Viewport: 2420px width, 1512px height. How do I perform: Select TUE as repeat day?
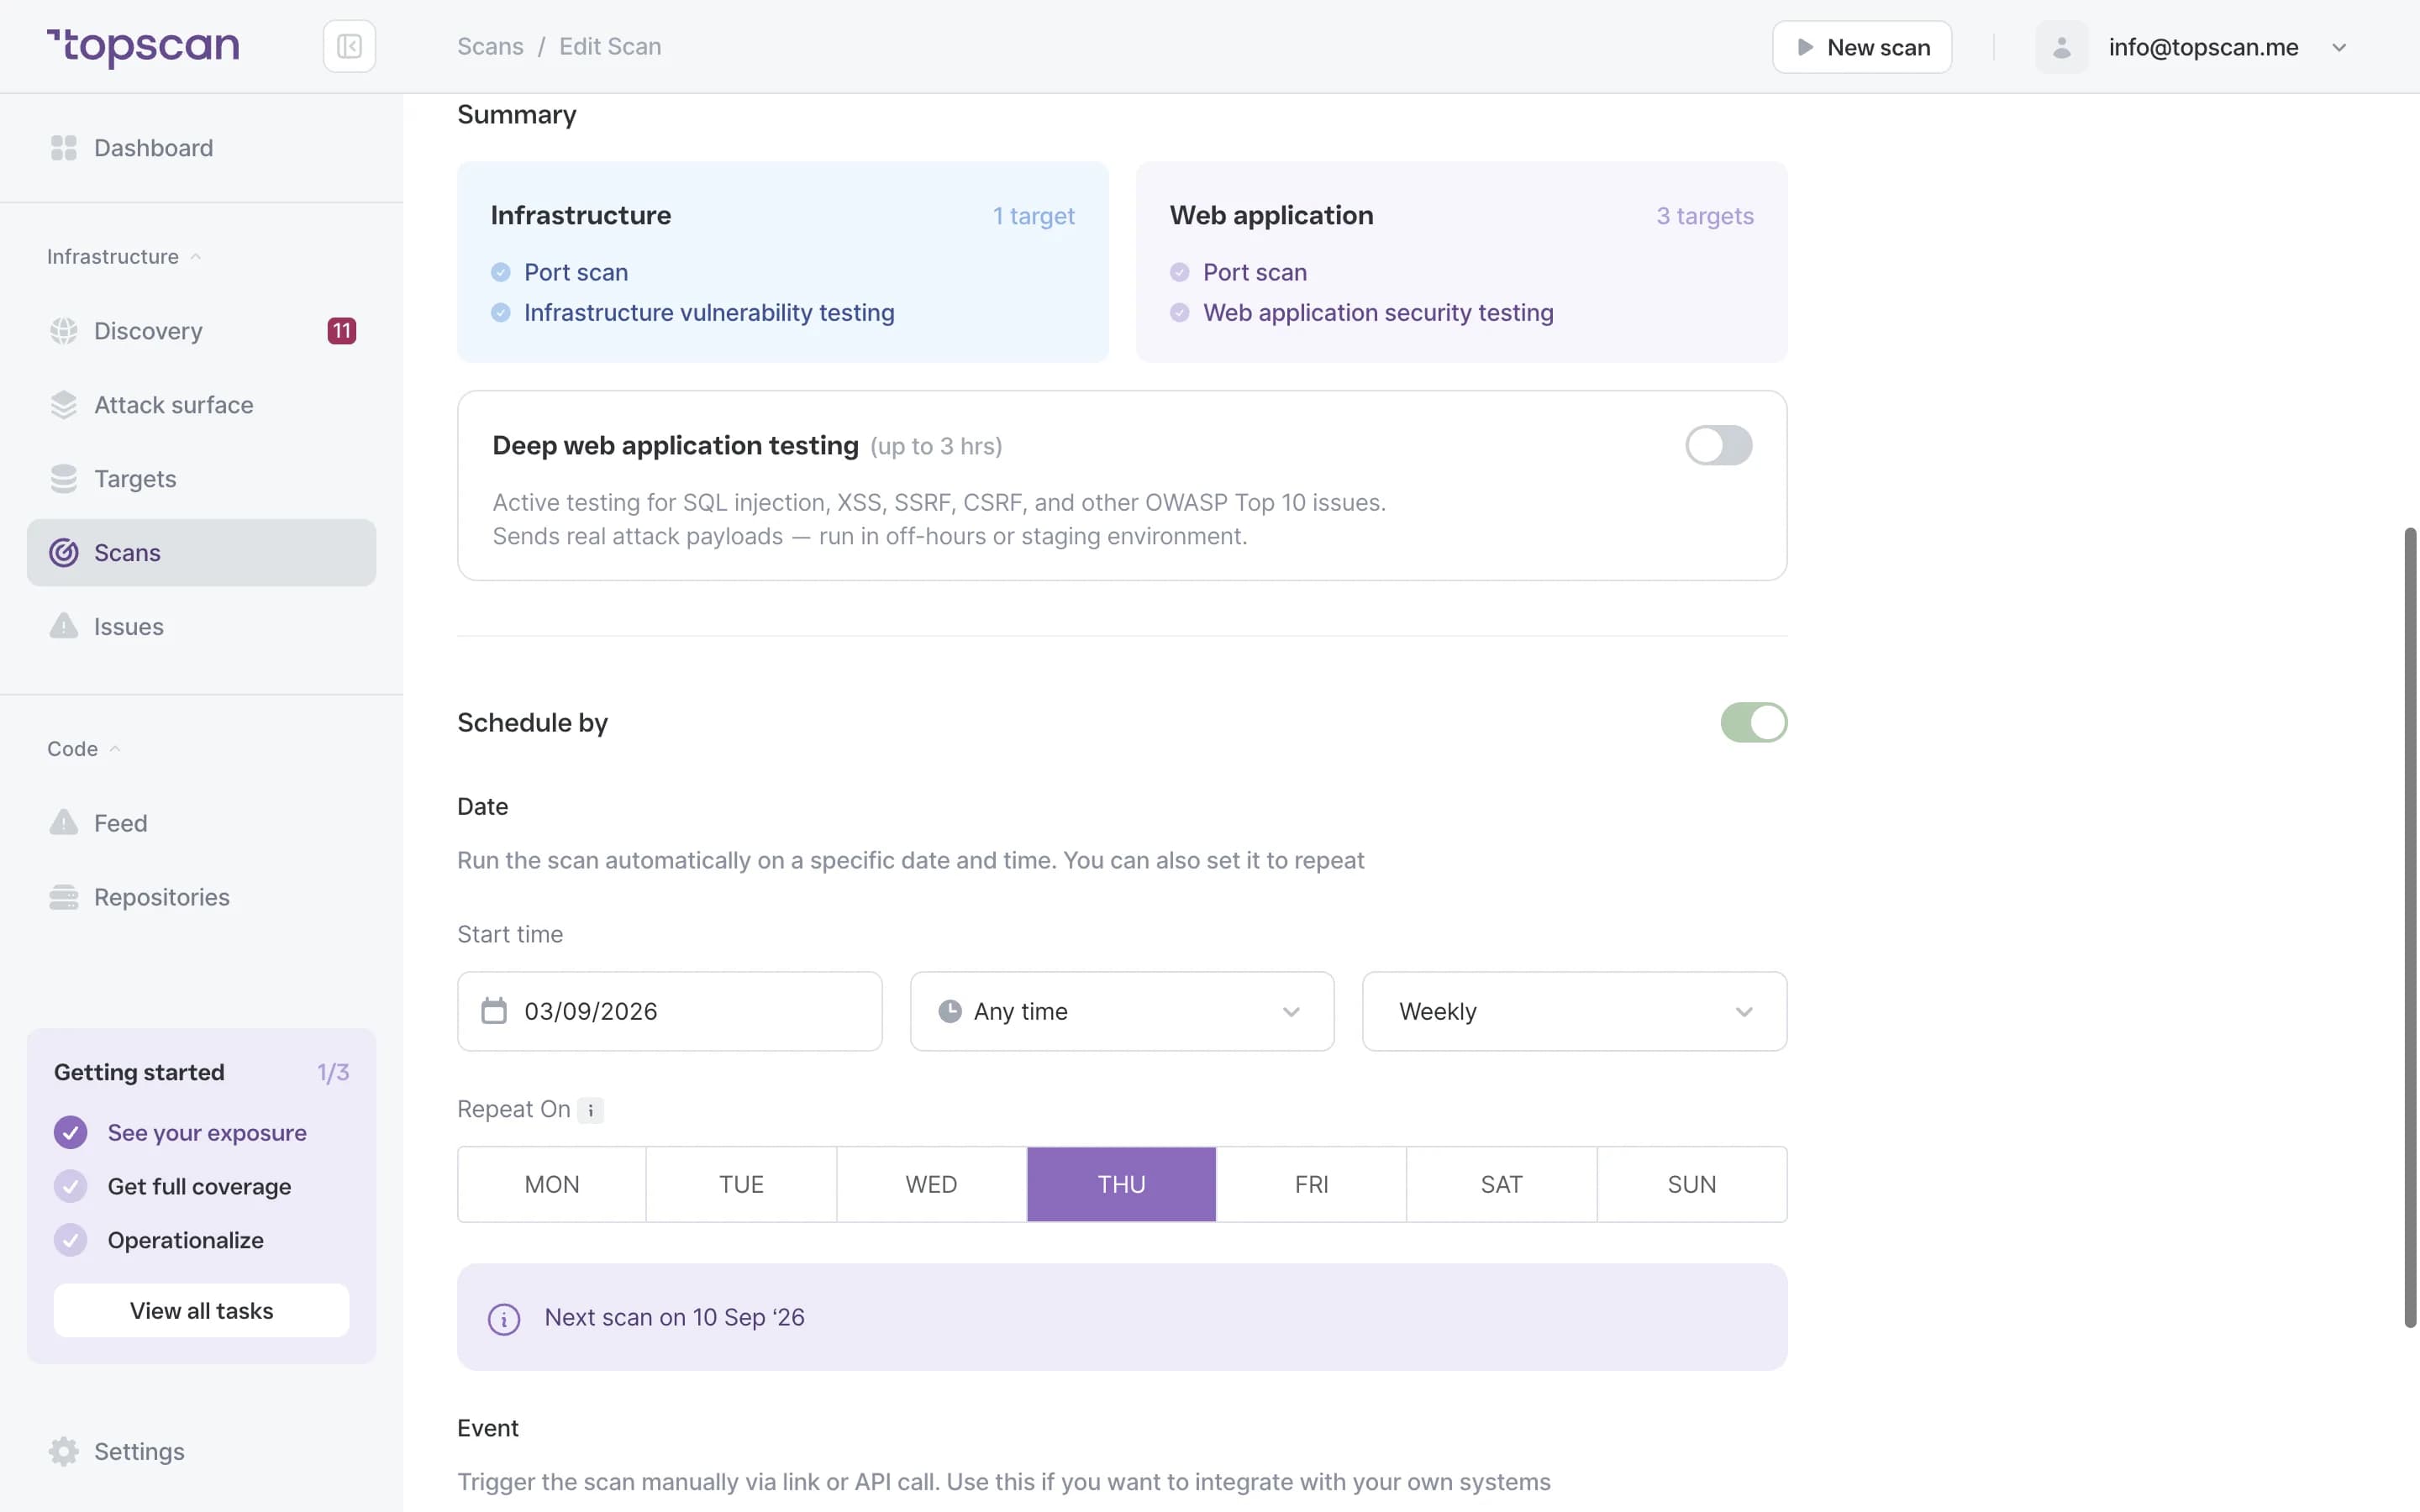(x=741, y=1184)
